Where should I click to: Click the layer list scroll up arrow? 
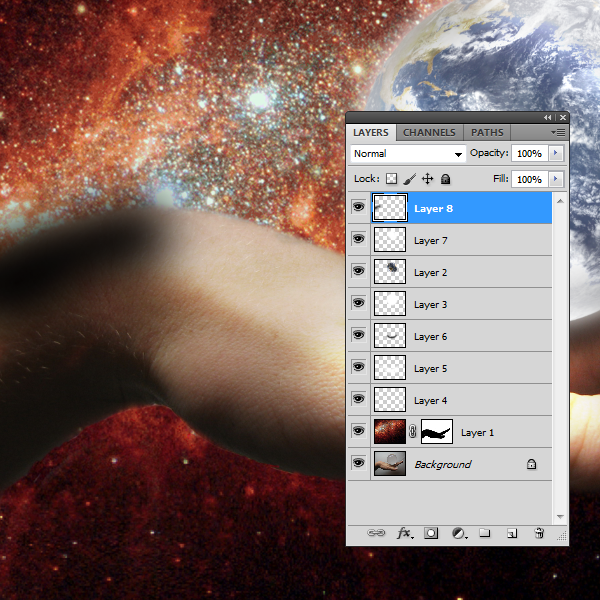click(x=560, y=201)
